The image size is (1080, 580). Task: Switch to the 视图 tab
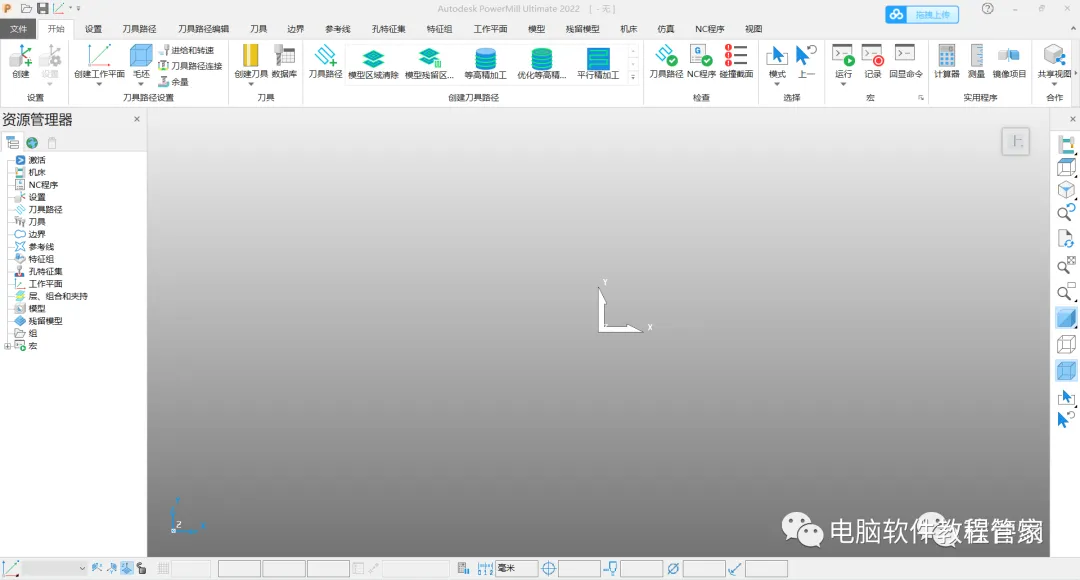[x=754, y=29]
